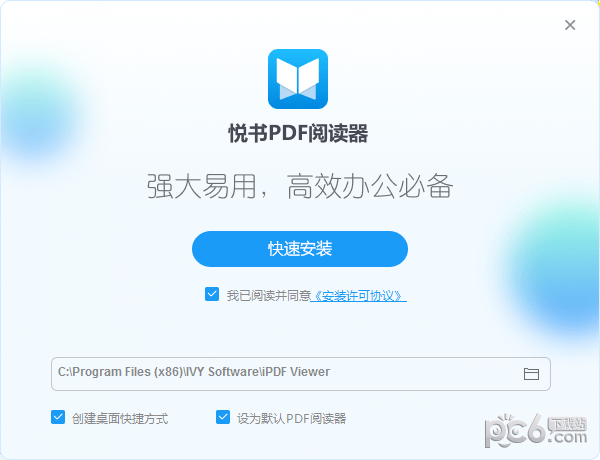
Task: Click the 强大易用，高效办公必备 slogan text
Action: click(300, 186)
